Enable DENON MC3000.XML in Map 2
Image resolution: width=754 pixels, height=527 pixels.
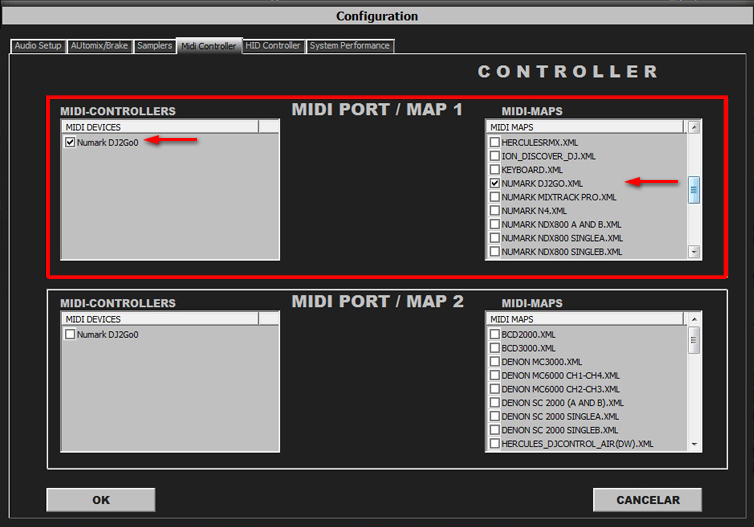(495, 362)
